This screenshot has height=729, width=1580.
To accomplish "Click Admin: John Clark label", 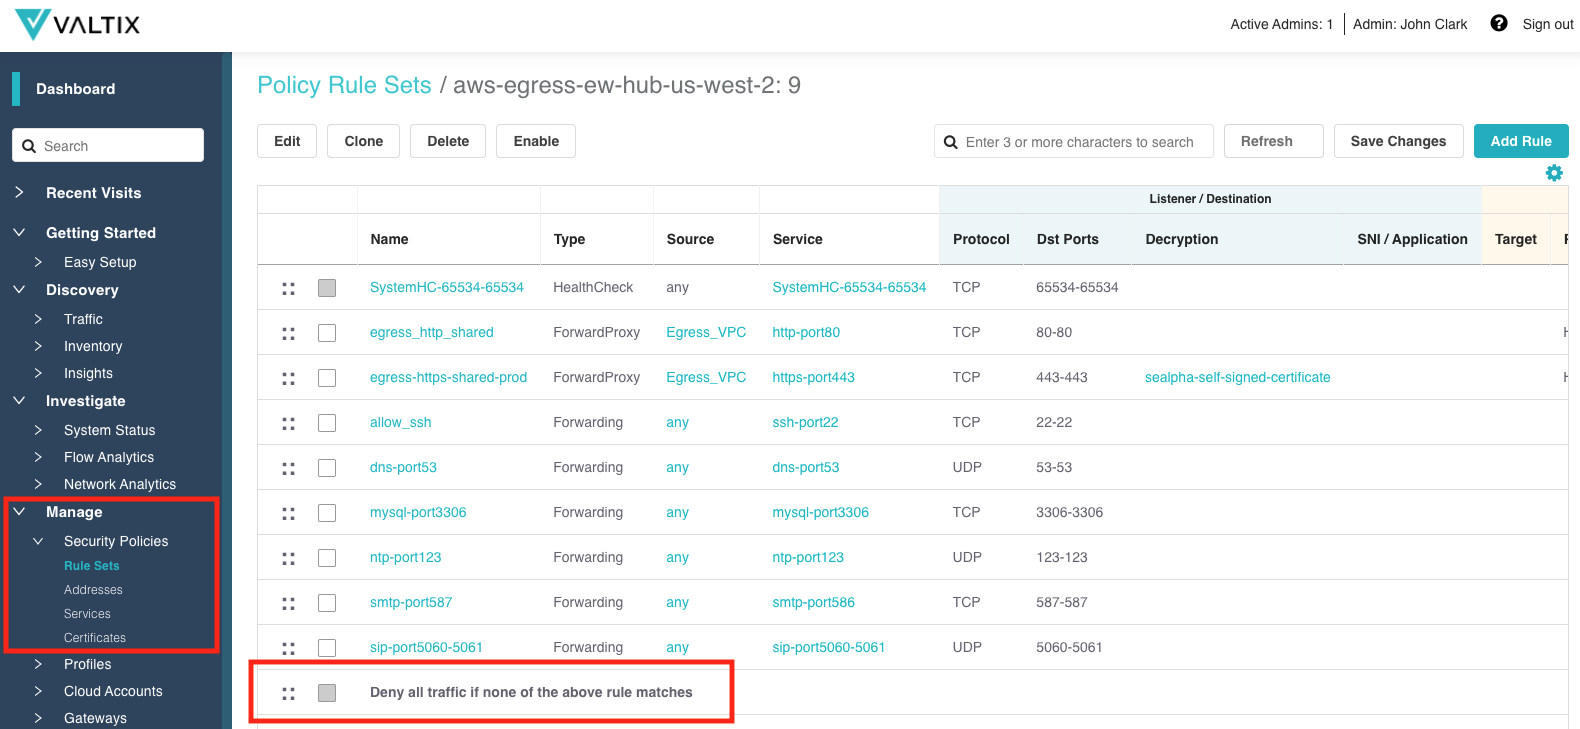I will [1410, 24].
